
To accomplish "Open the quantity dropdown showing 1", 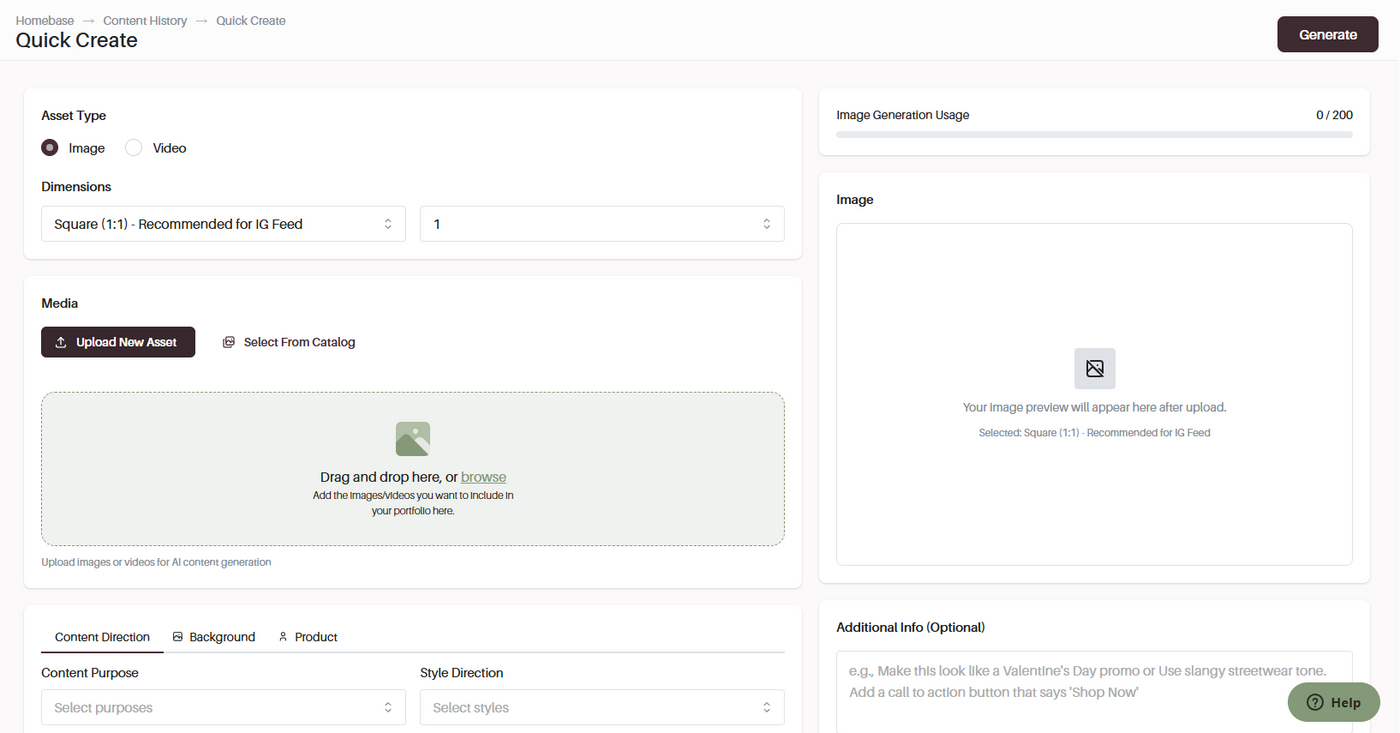I will (x=601, y=224).
